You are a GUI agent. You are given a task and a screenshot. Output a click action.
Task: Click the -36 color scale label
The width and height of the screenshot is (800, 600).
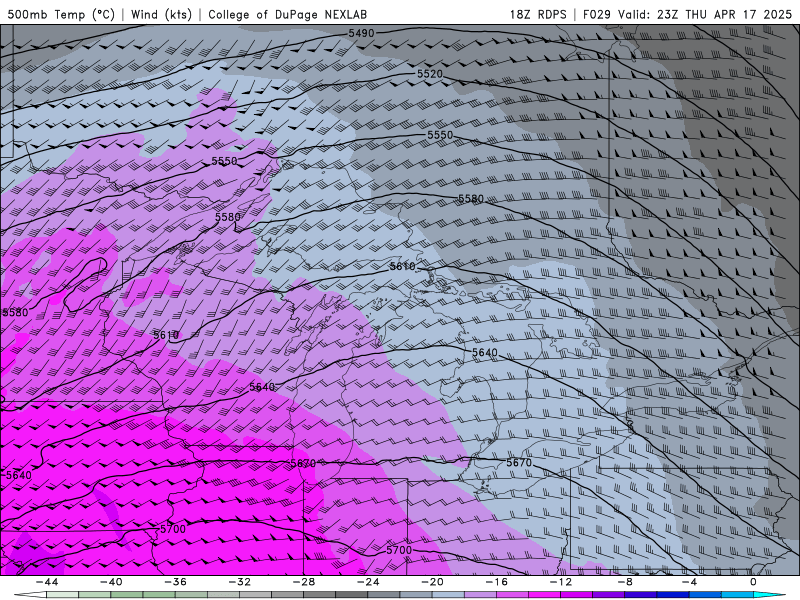pyautogui.click(x=175, y=582)
